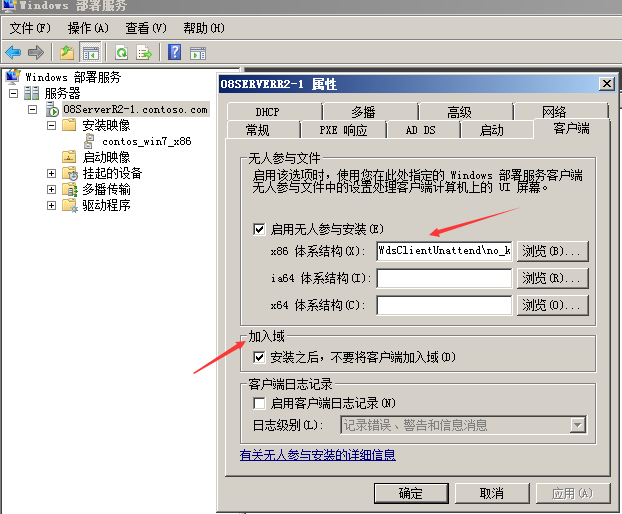The image size is (622, 514).
Task: Click the 驱动程序 folder icon
Action: click(70, 205)
